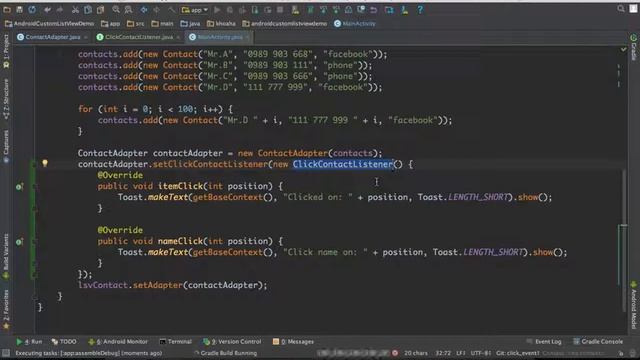Close the ClickContactListener.java tab
Image resolution: width=640 pixels, height=360 pixels.
point(178,37)
